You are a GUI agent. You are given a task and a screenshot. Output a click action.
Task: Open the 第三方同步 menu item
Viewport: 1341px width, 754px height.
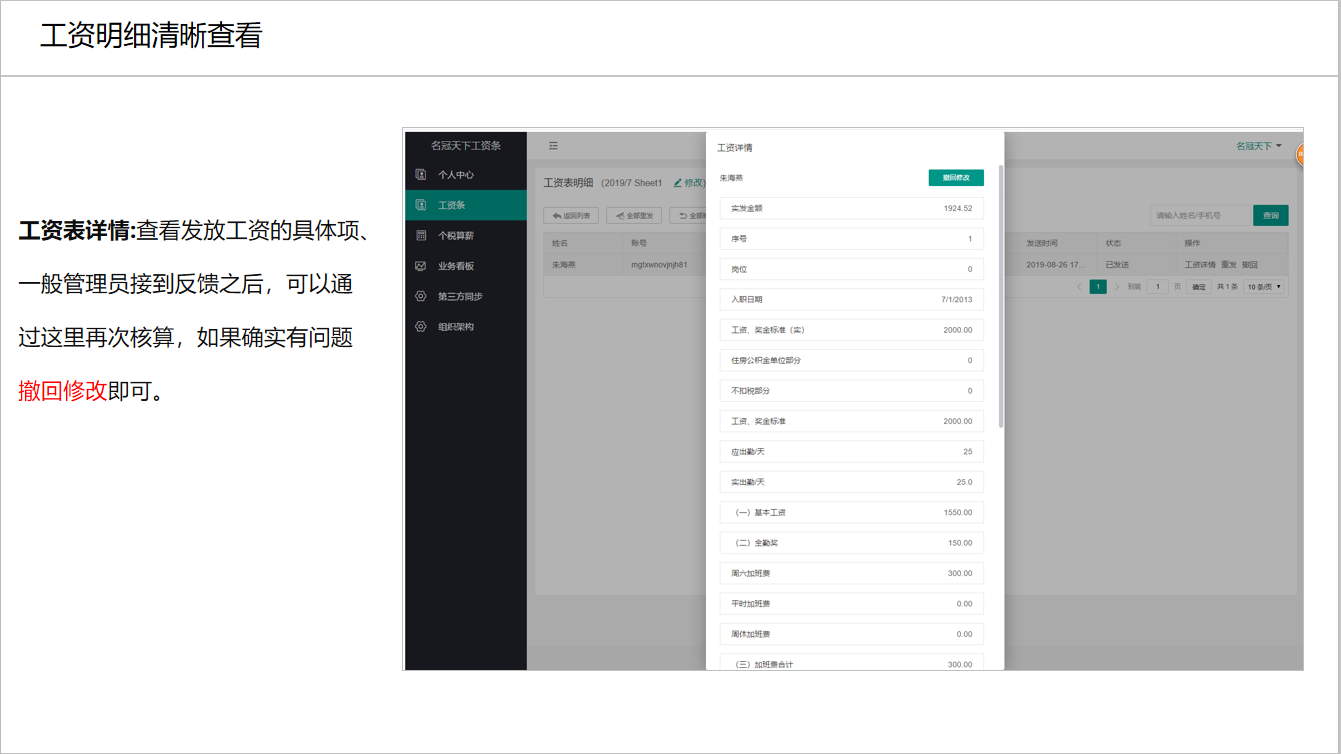466,296
